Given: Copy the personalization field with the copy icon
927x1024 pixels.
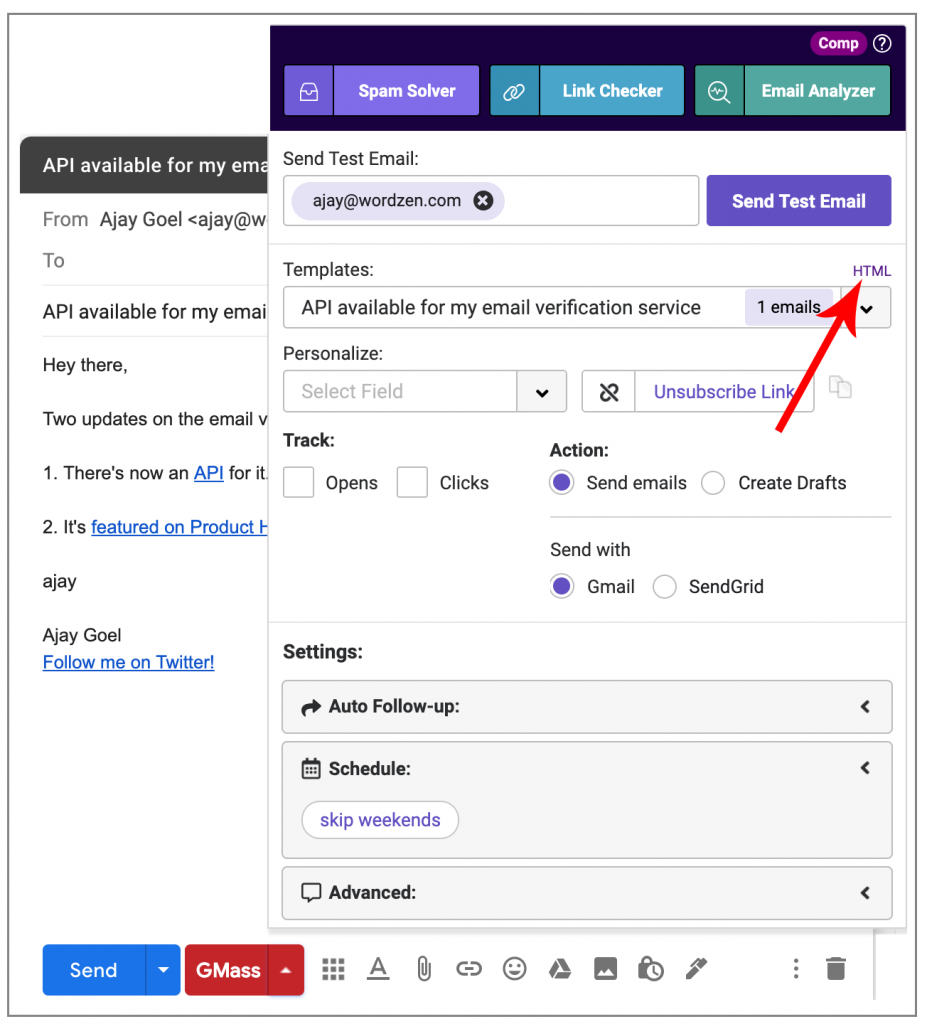Looking at the screenshot, I should pyautogui.click(x=840, y=389).
